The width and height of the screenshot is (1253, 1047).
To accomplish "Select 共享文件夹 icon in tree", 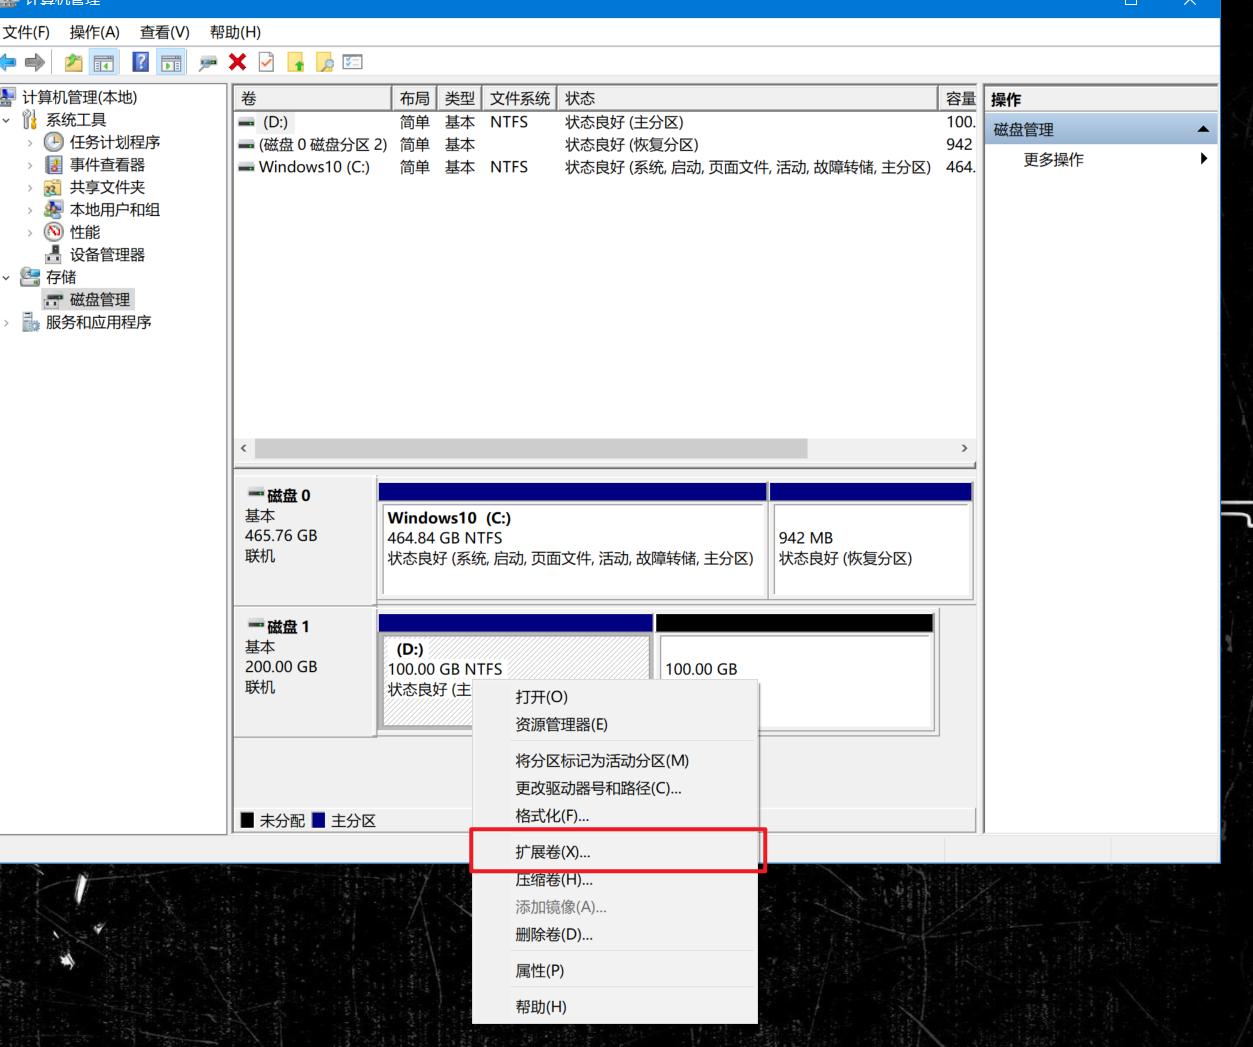I will [54, 187].
